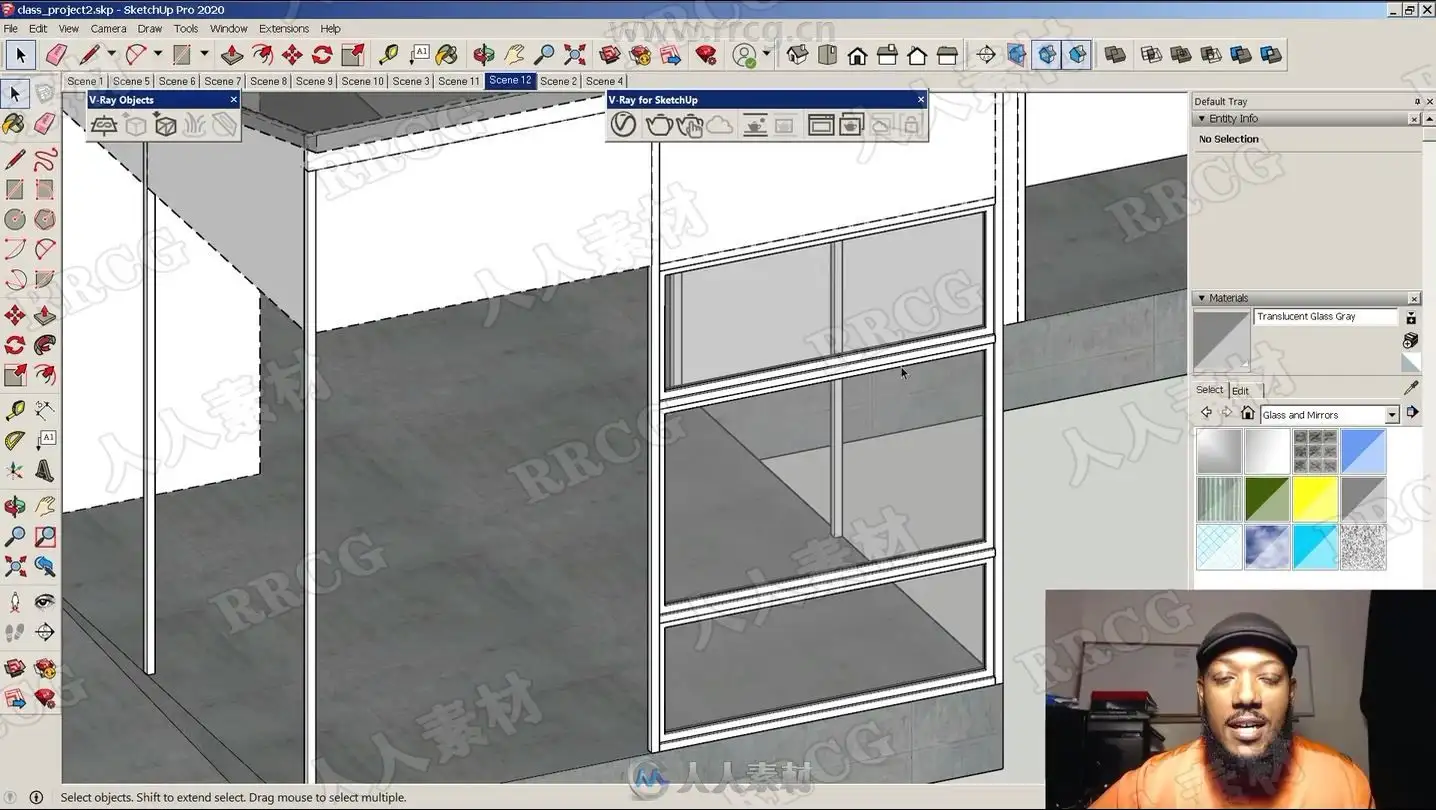Image resolution: width=1436 pixels, height=810 pixels.
Task: Pick the cyan glass material swatch
Action: coord(1314,547)
